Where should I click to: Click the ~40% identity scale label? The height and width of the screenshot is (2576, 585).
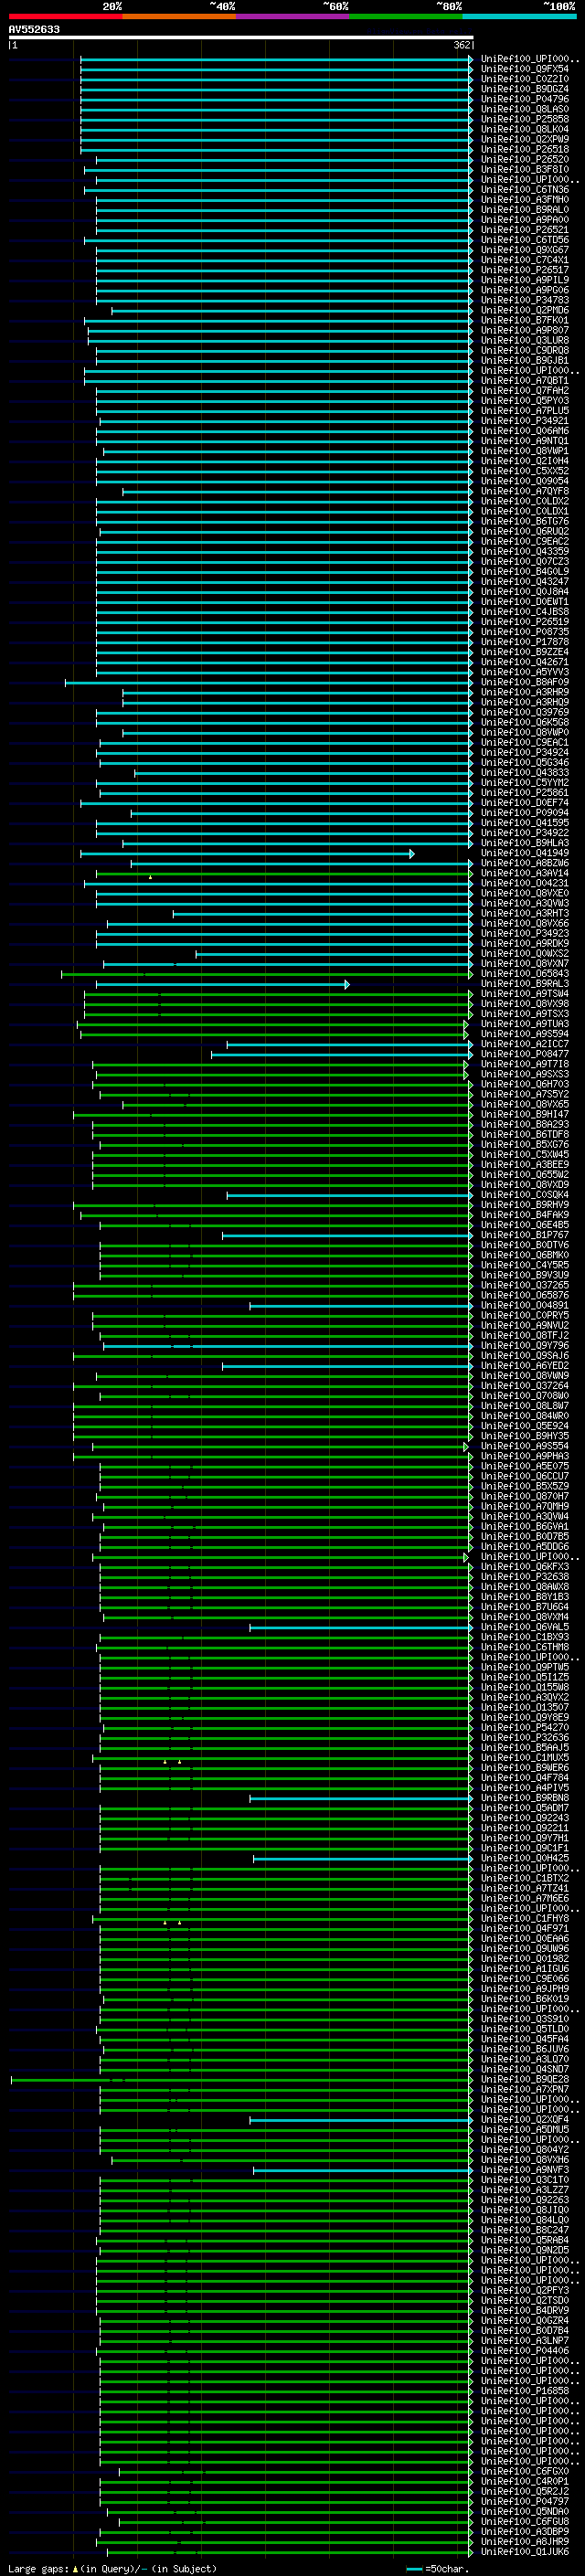222,6
